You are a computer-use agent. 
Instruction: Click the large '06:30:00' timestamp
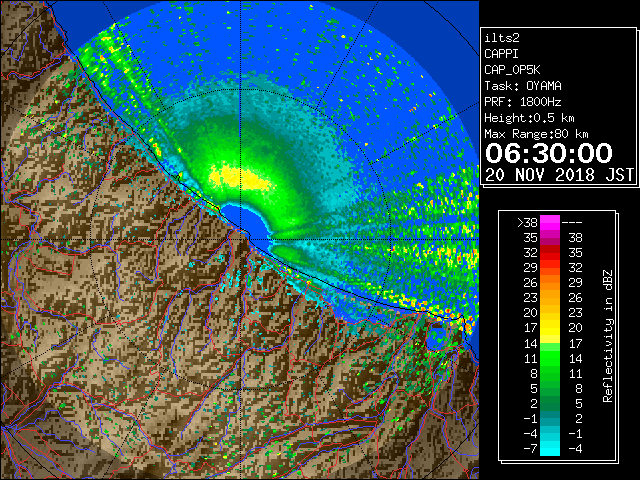point(549,153)
